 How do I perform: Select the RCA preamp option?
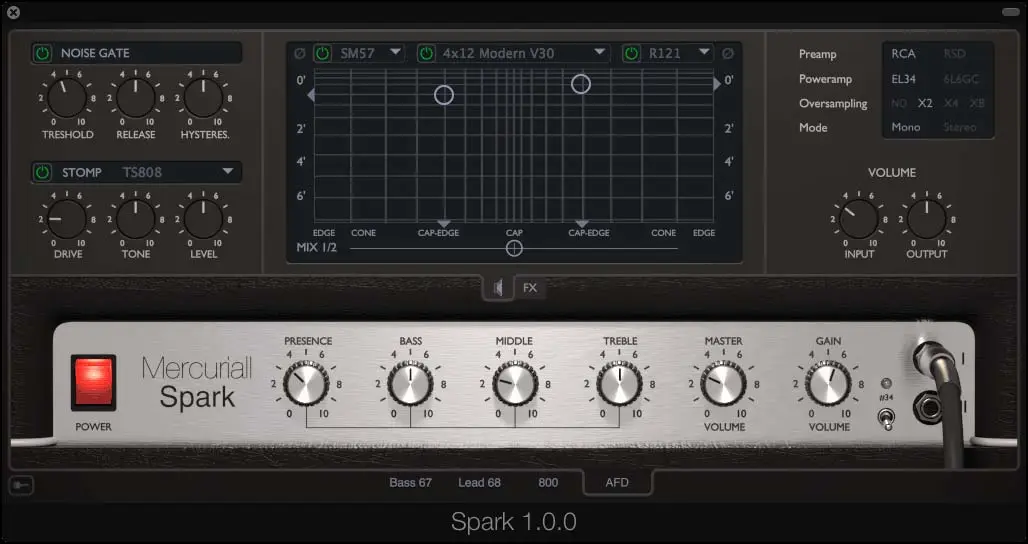tap(903, 54)
